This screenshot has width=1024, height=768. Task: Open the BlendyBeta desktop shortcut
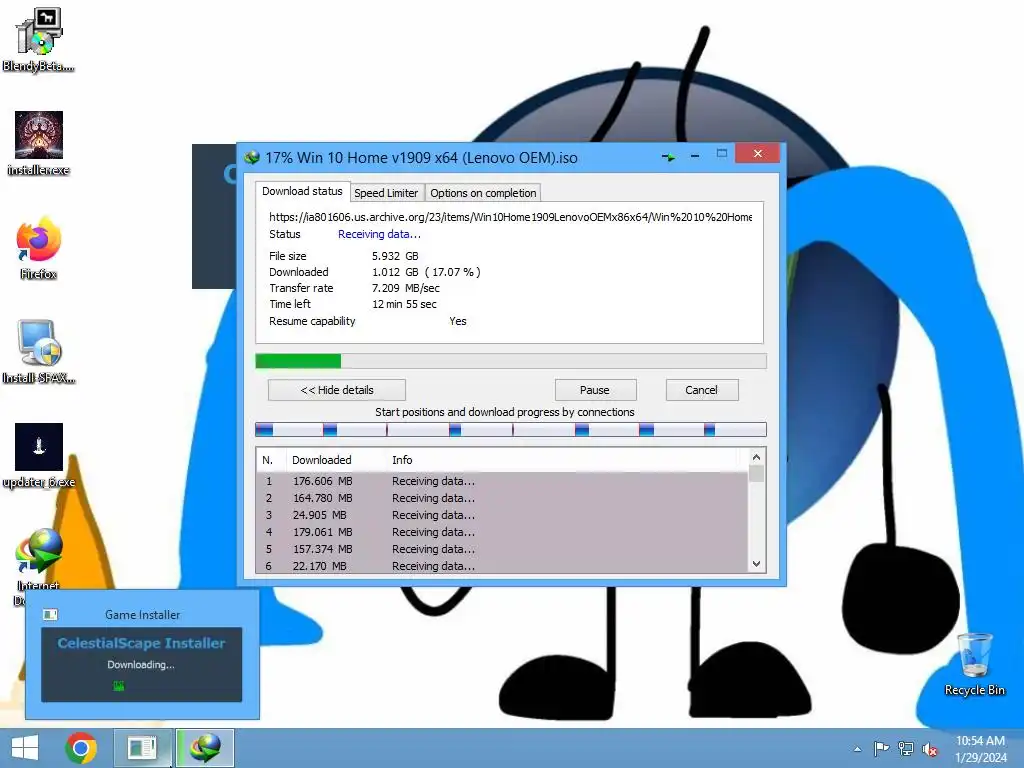click(39, 39)
